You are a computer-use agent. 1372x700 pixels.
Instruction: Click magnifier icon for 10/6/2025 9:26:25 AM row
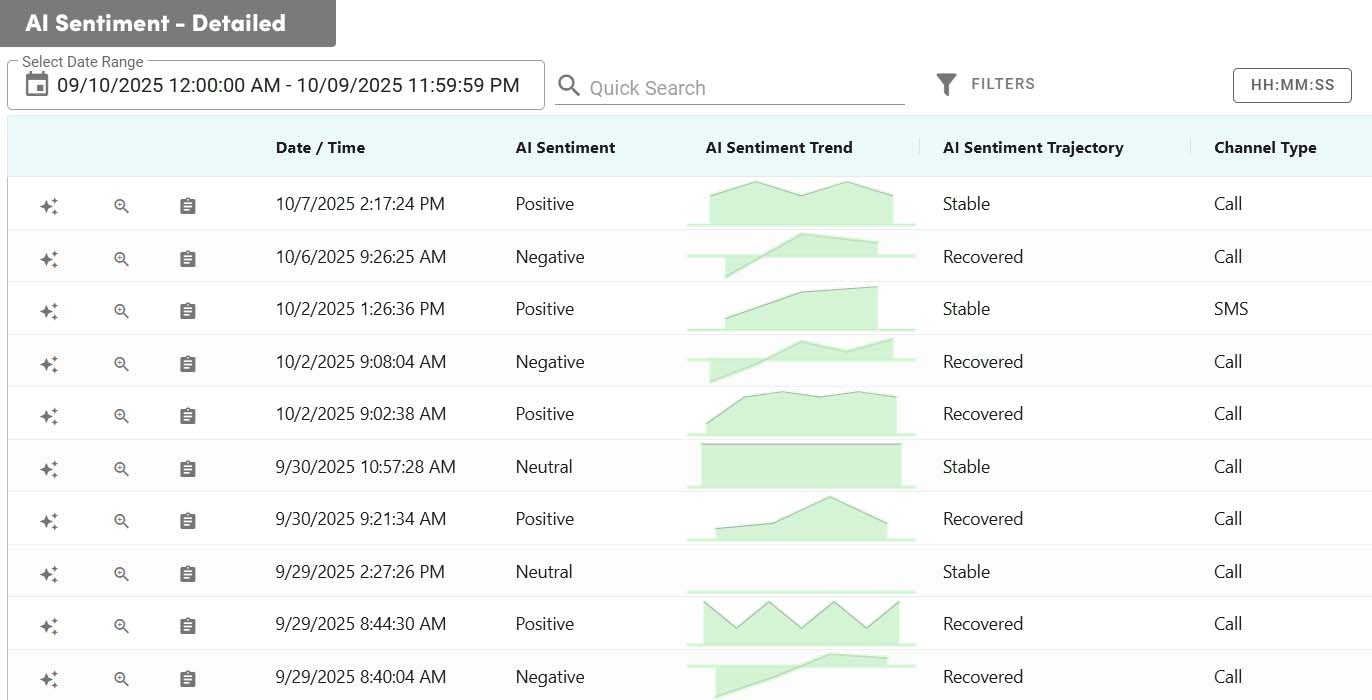tap(121, 259)
